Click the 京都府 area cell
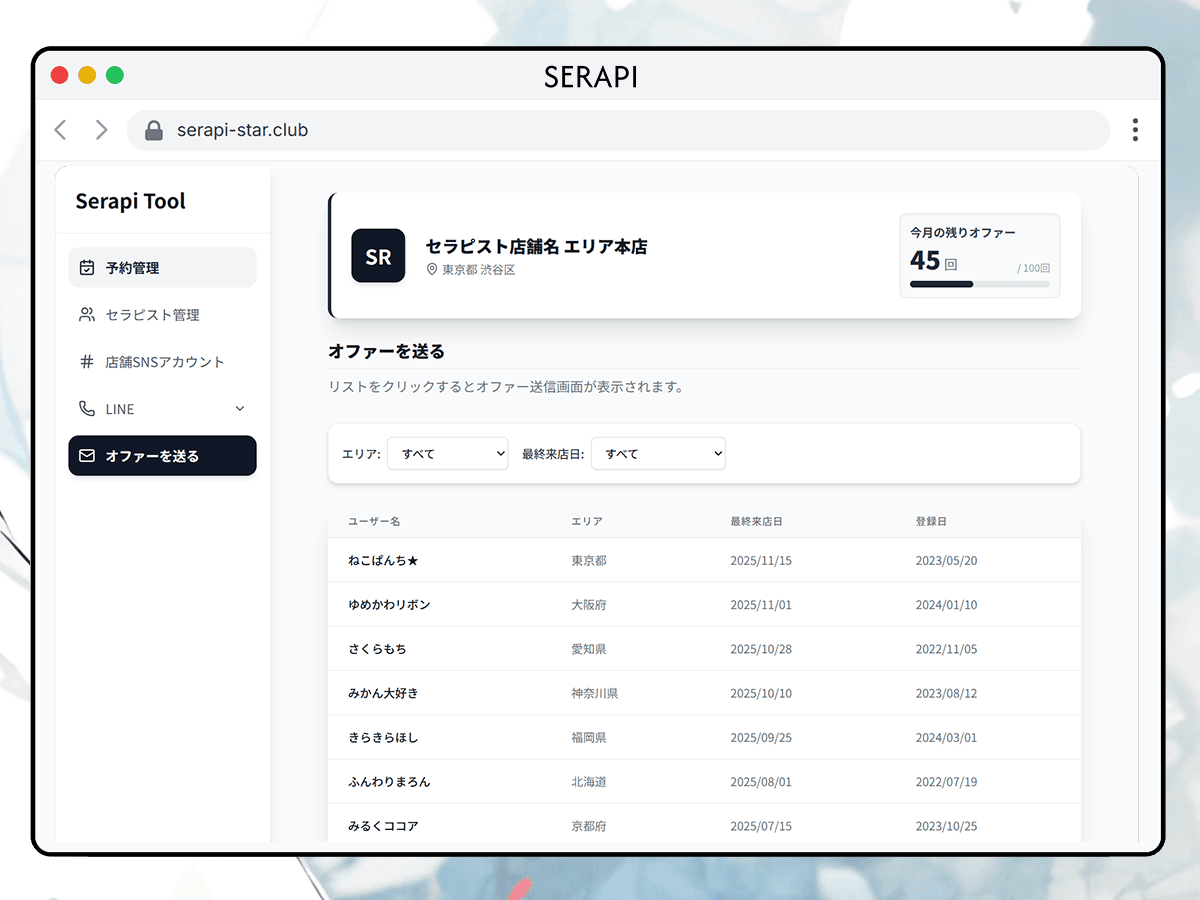Screen dimensions: 1200x900 tap(589, 826)
